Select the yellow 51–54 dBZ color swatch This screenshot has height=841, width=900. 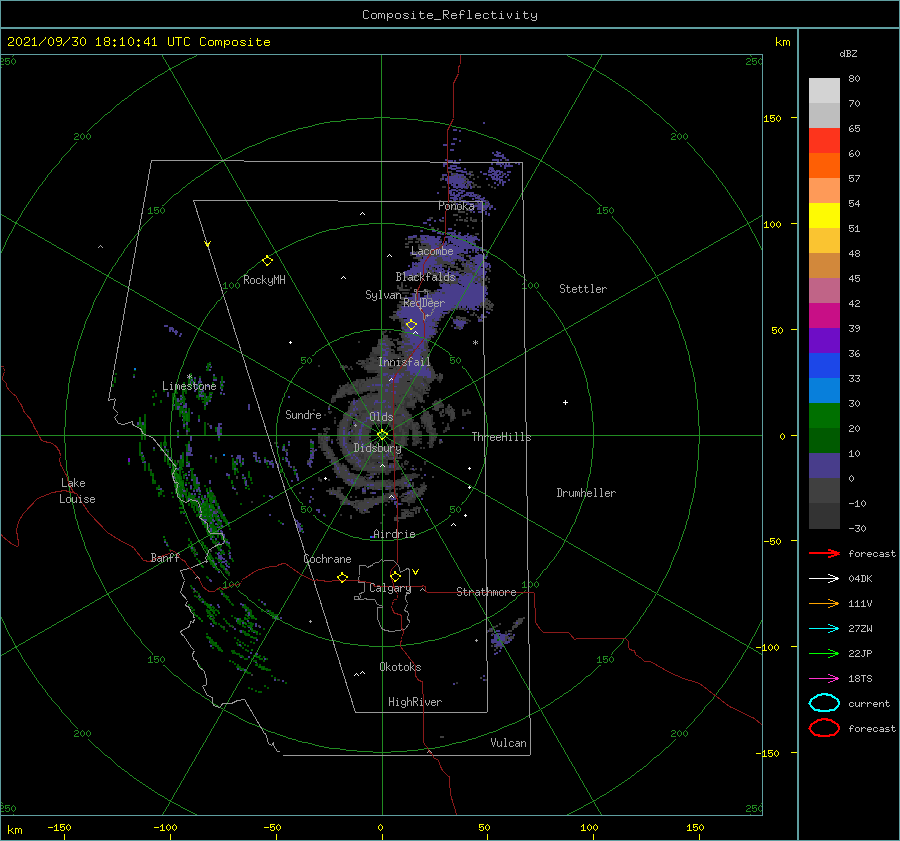(824, 216)
